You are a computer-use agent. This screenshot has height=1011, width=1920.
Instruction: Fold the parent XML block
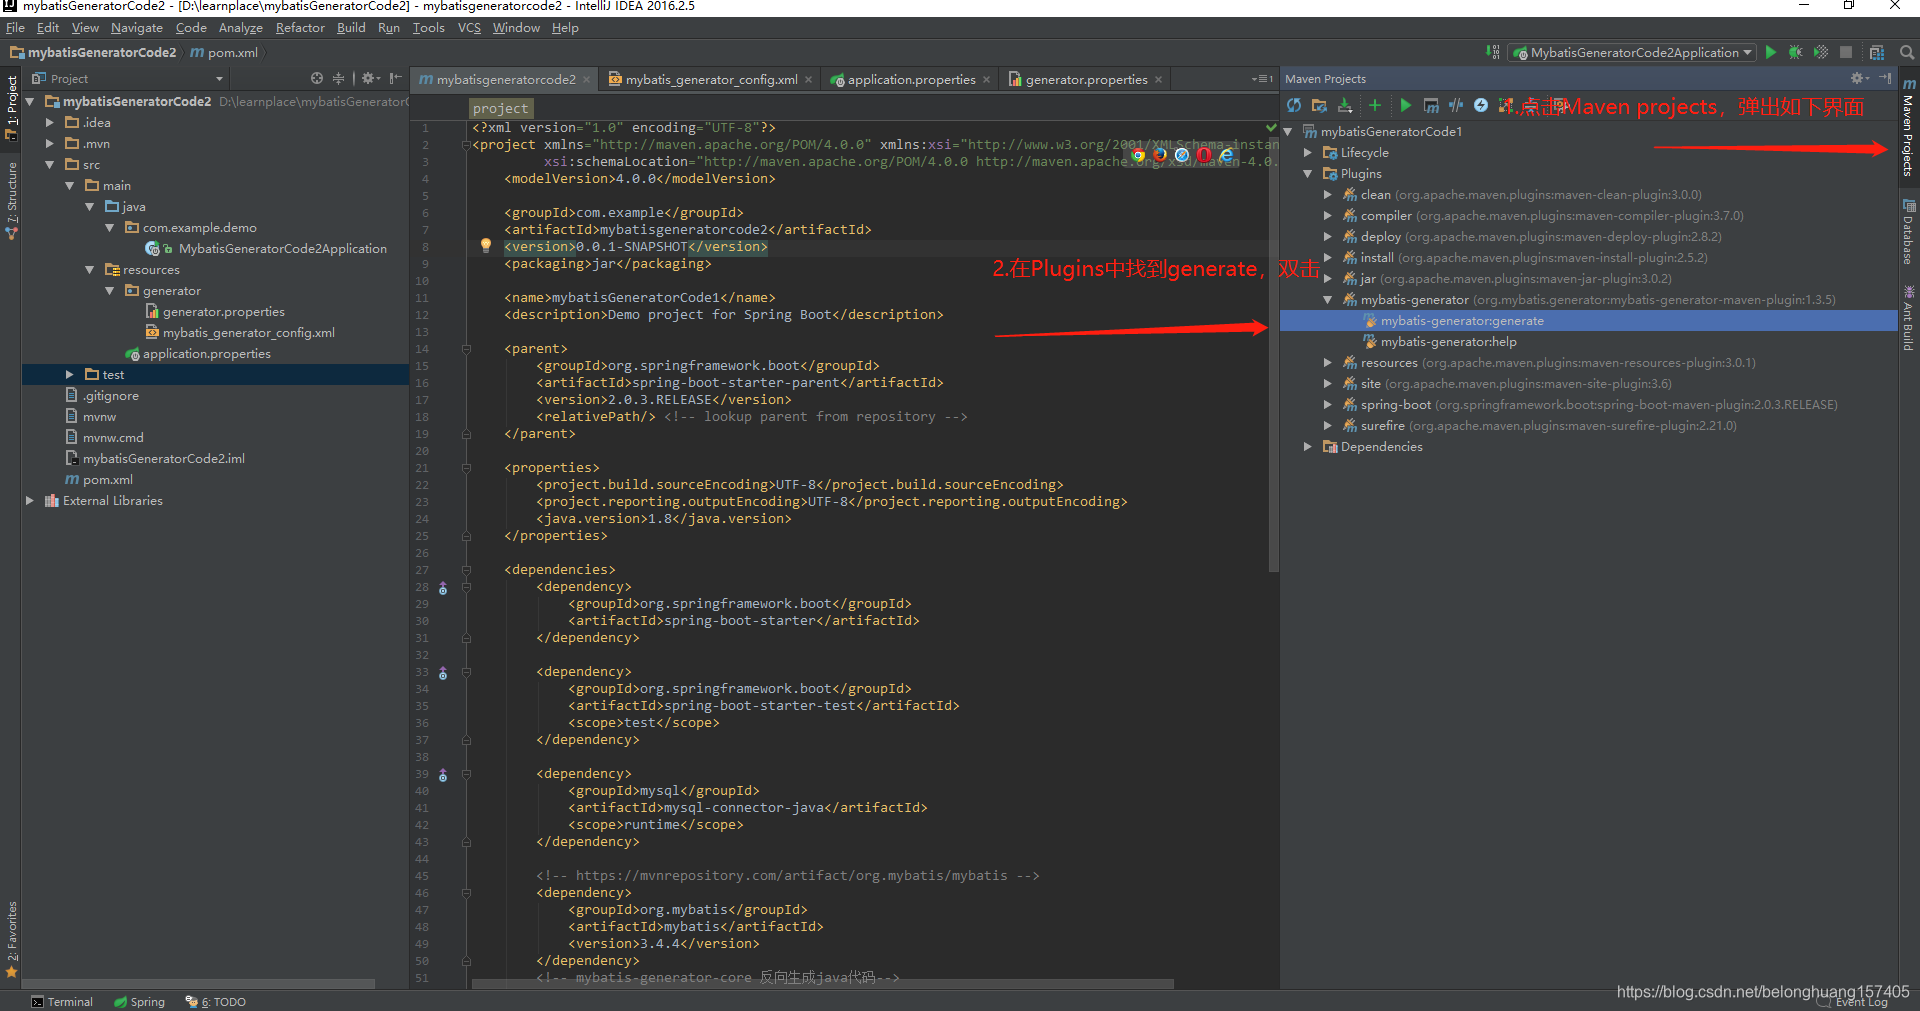coord(466,348)
